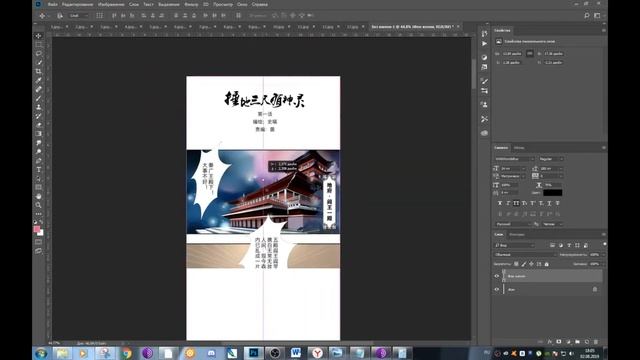Select the Rectangular Marquee tool
640x360 pixels.
click(39, 44)
